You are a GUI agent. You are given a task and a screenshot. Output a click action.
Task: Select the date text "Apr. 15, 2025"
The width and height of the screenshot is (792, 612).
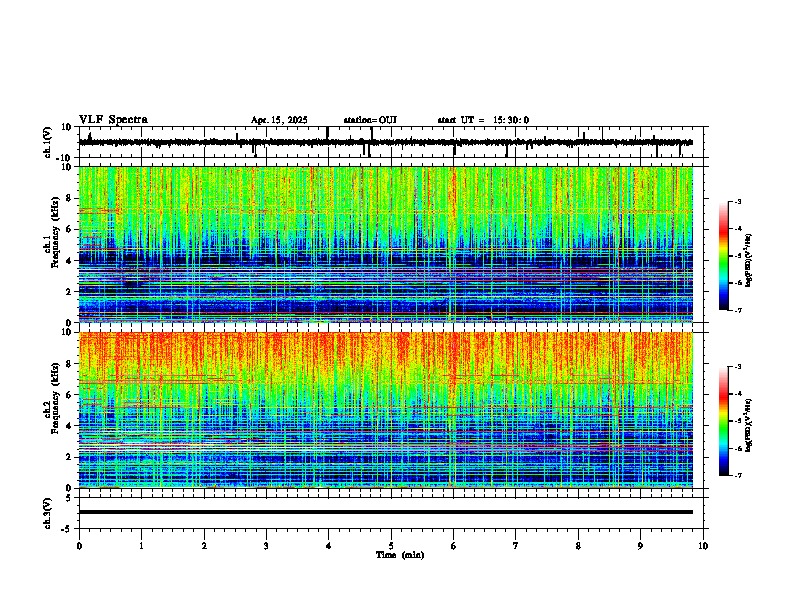[x=279, y=120]
